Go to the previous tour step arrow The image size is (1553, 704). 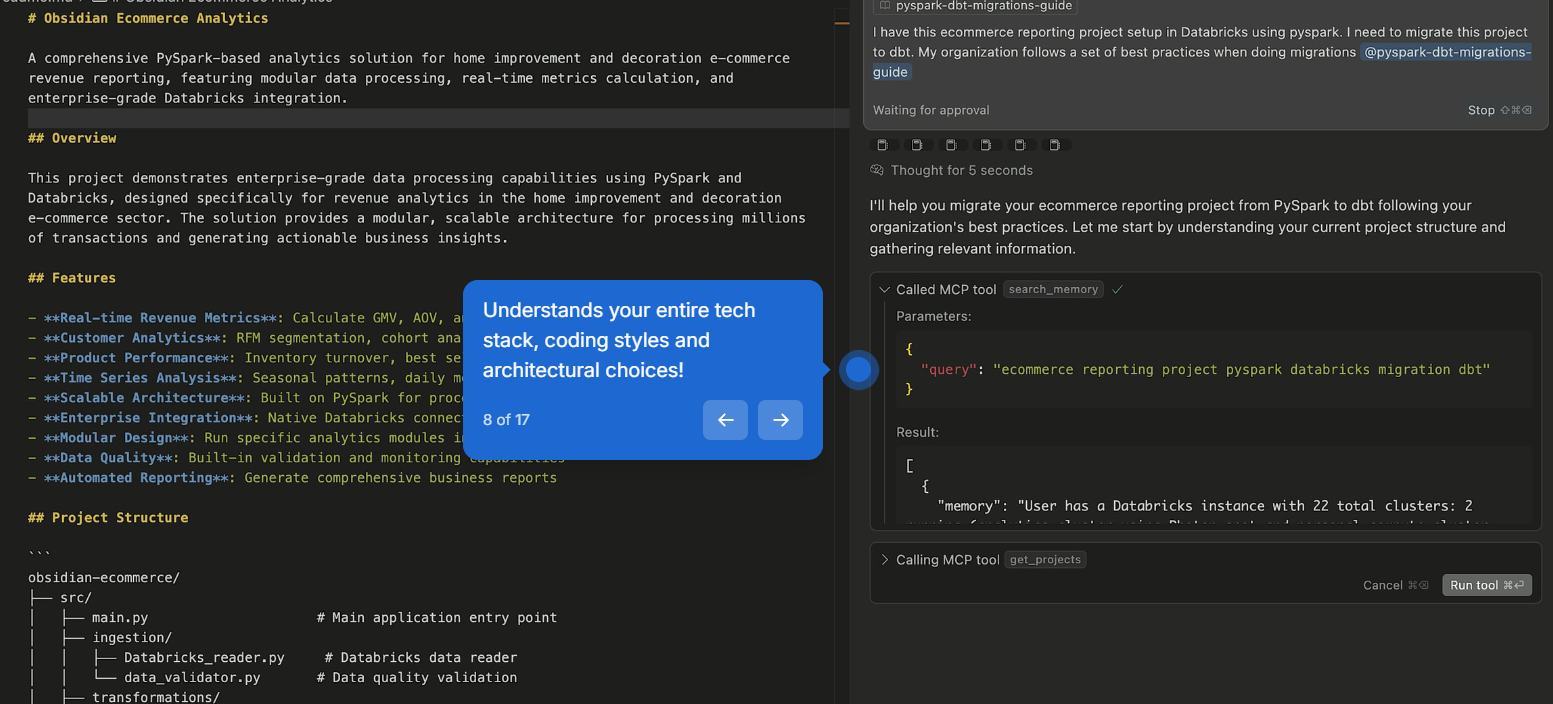[725, 420]
